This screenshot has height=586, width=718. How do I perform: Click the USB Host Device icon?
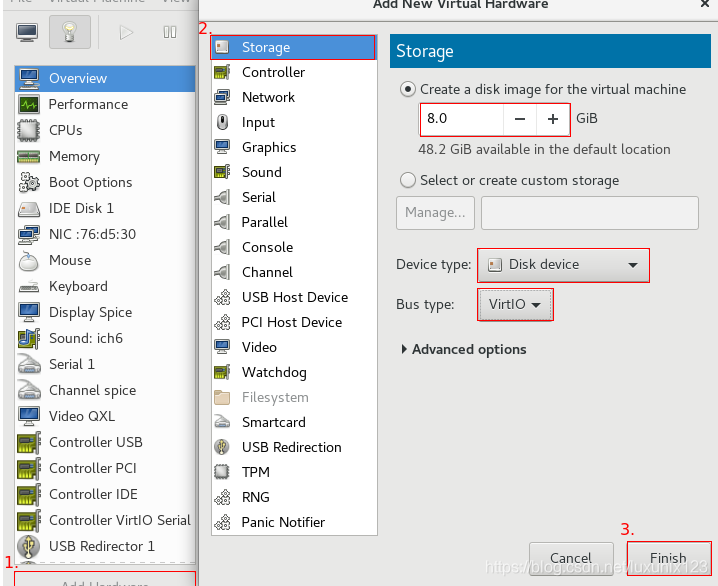click(222, 298)
